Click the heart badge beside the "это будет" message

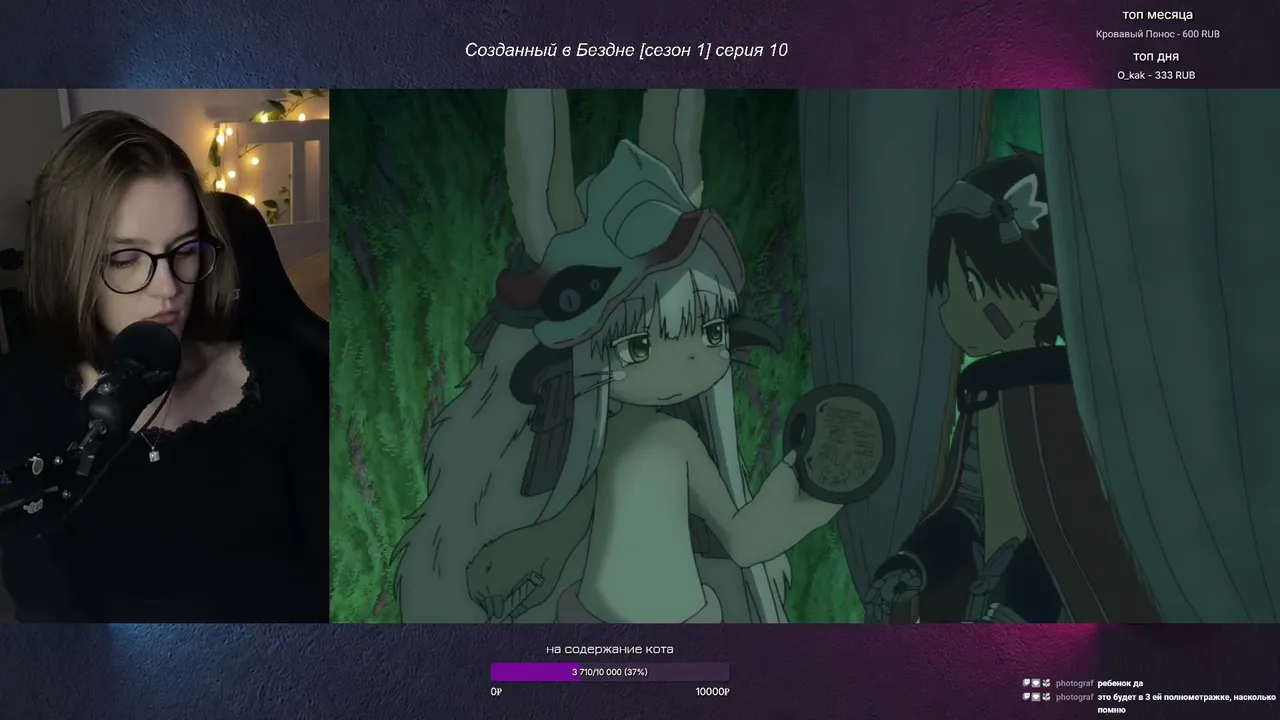tap(1036, 696)
